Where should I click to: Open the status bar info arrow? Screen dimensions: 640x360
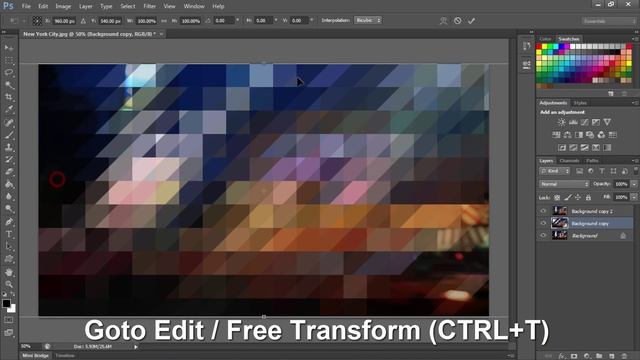click(x=136, y=347)
